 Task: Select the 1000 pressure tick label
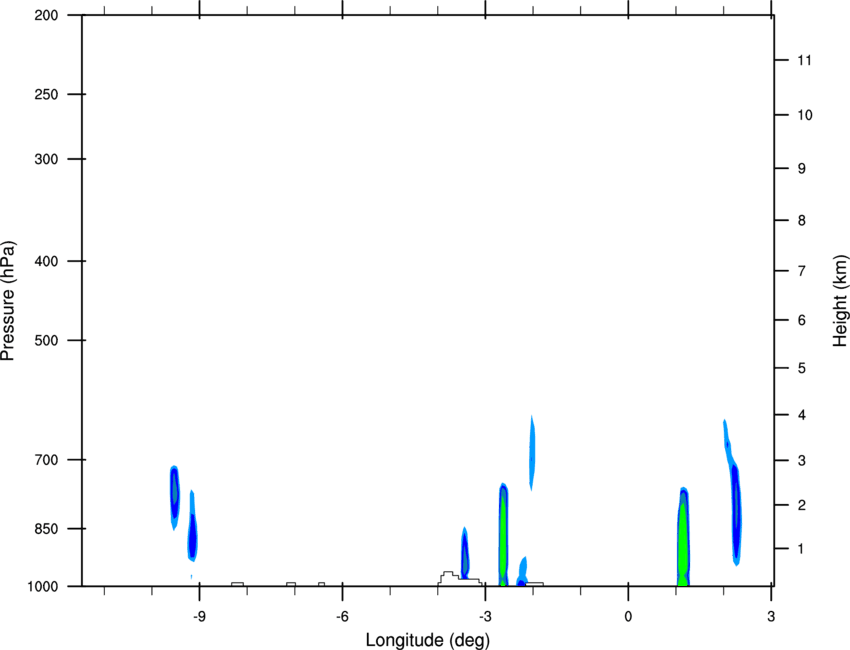42,586
